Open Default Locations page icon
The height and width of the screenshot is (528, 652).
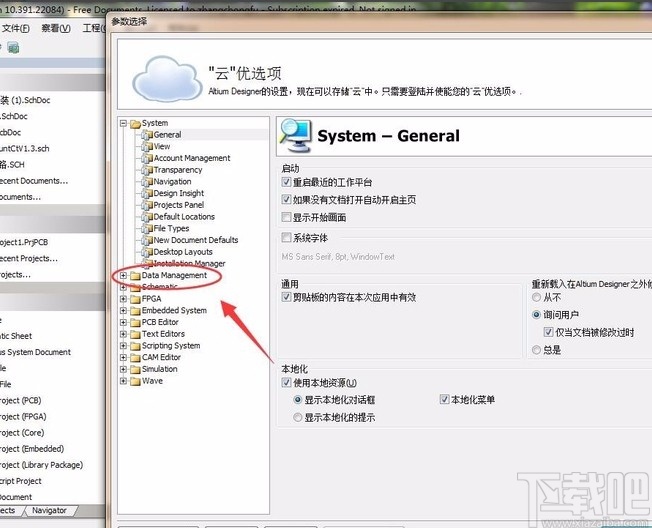pyautogui.click(x=147, y=217)
